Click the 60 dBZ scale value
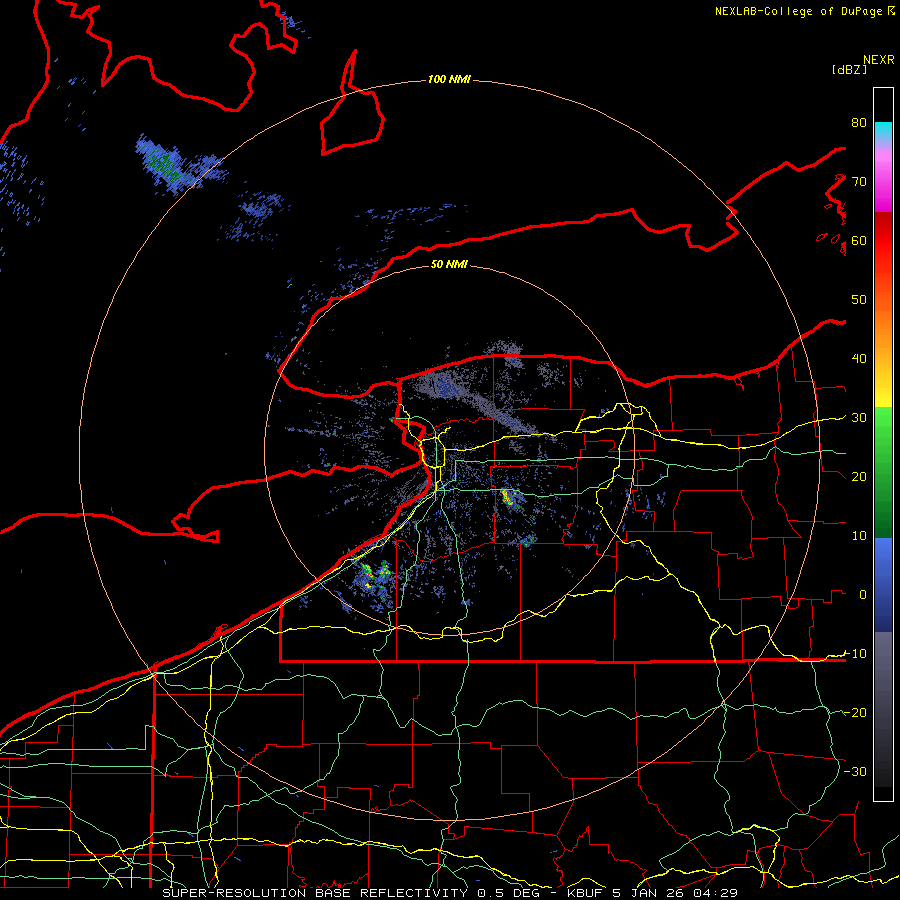 tap(859, 240)
